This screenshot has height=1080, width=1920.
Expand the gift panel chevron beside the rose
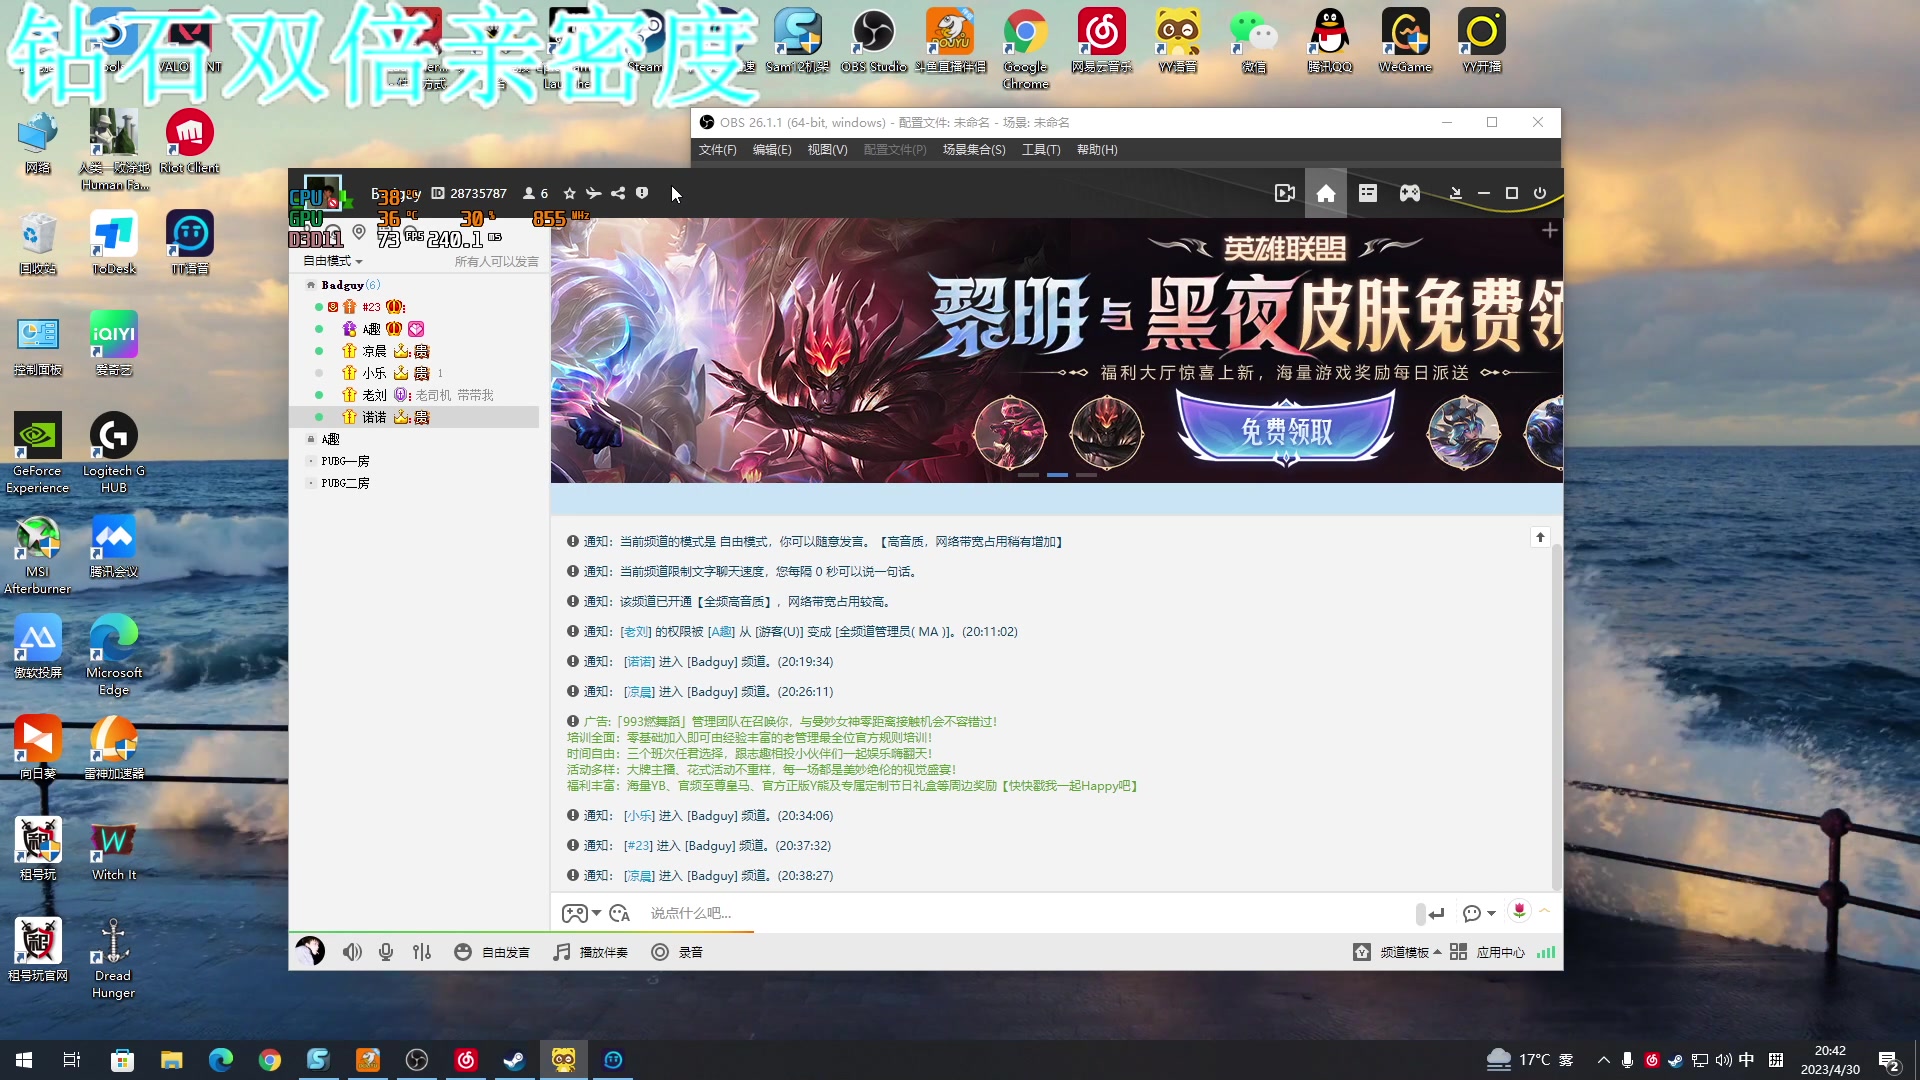[1545, 910]
